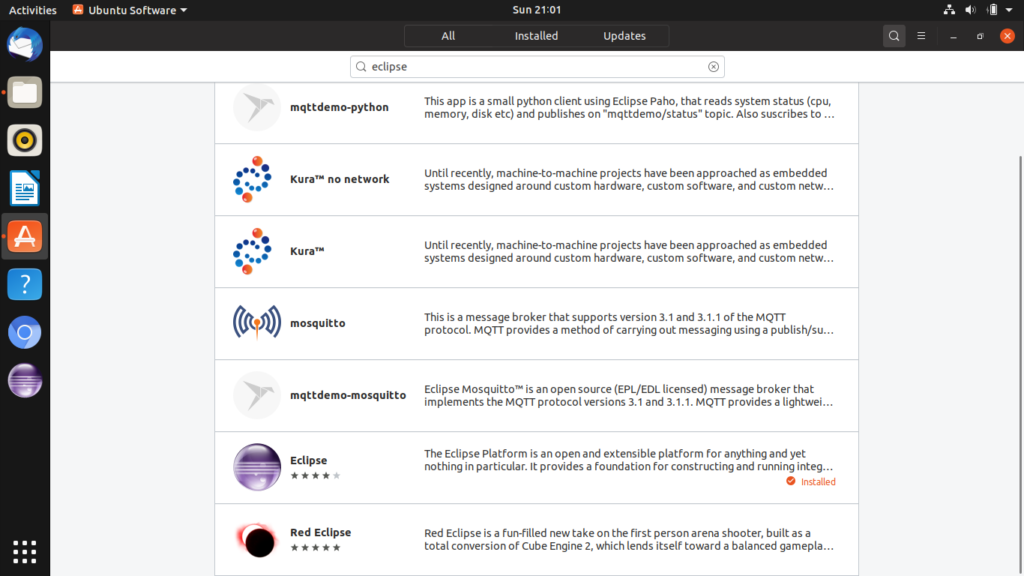Show applications grid in the dock
1024x576 pixels.
(25, 552)
